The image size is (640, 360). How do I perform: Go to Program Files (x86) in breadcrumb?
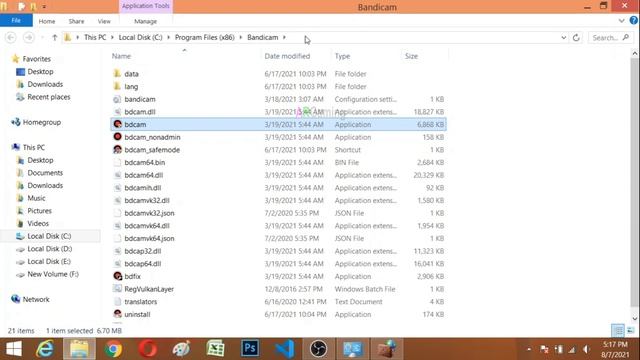[x=204, y=38]
